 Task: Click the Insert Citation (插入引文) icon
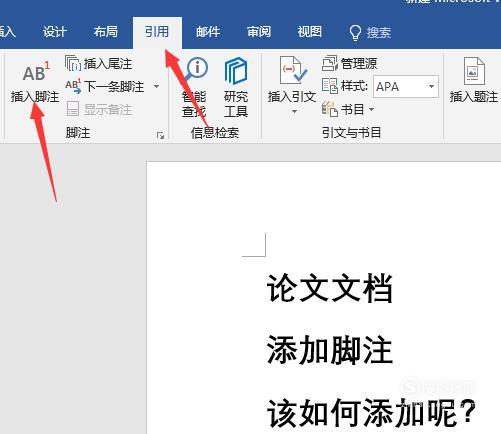[x=293, y=70]
